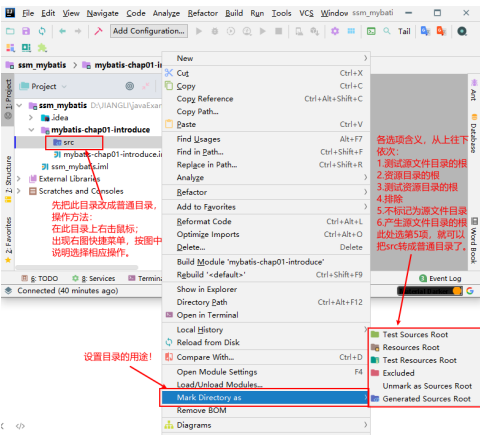Open the VCS menu

306,13
